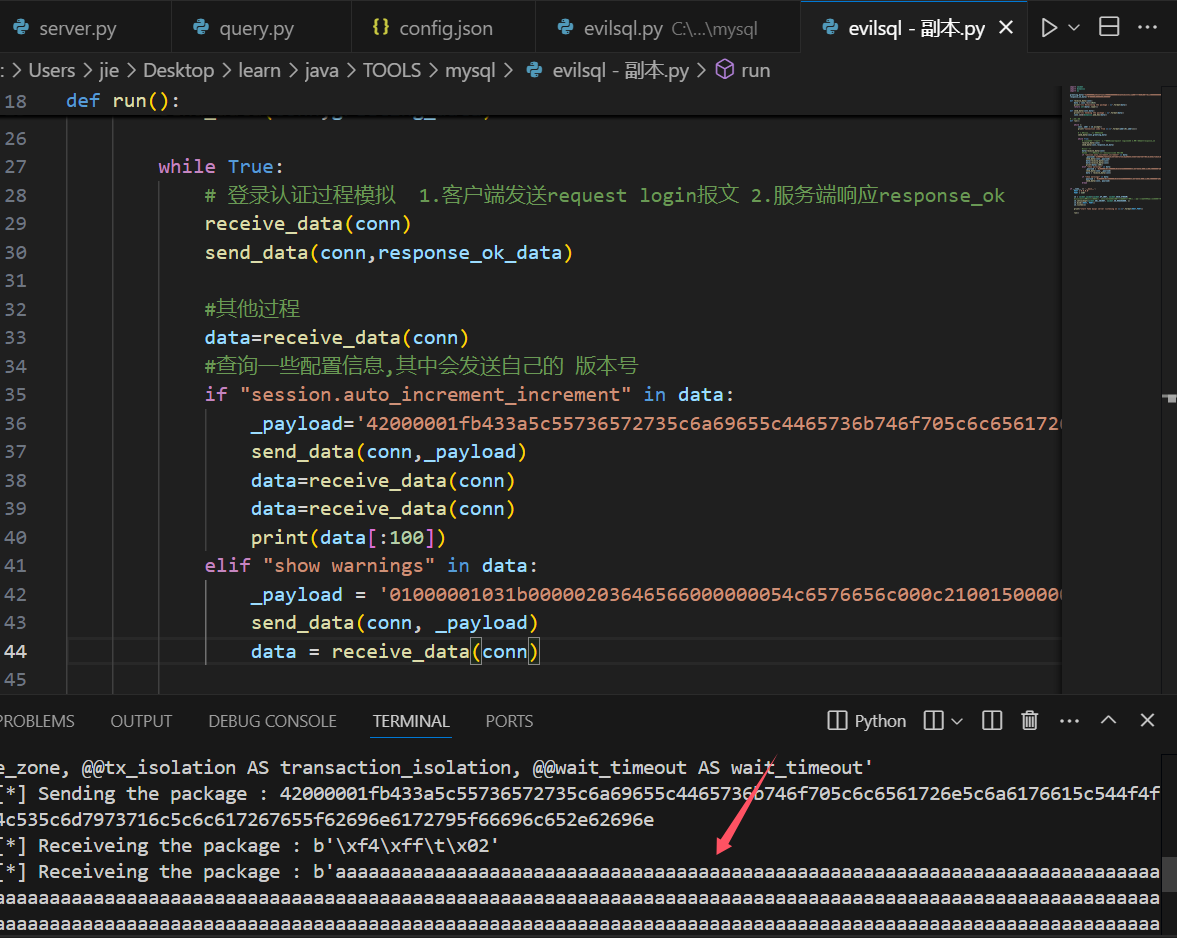Click the editor minimap preview
The image size is (1177, 938).
(1115, 150)
